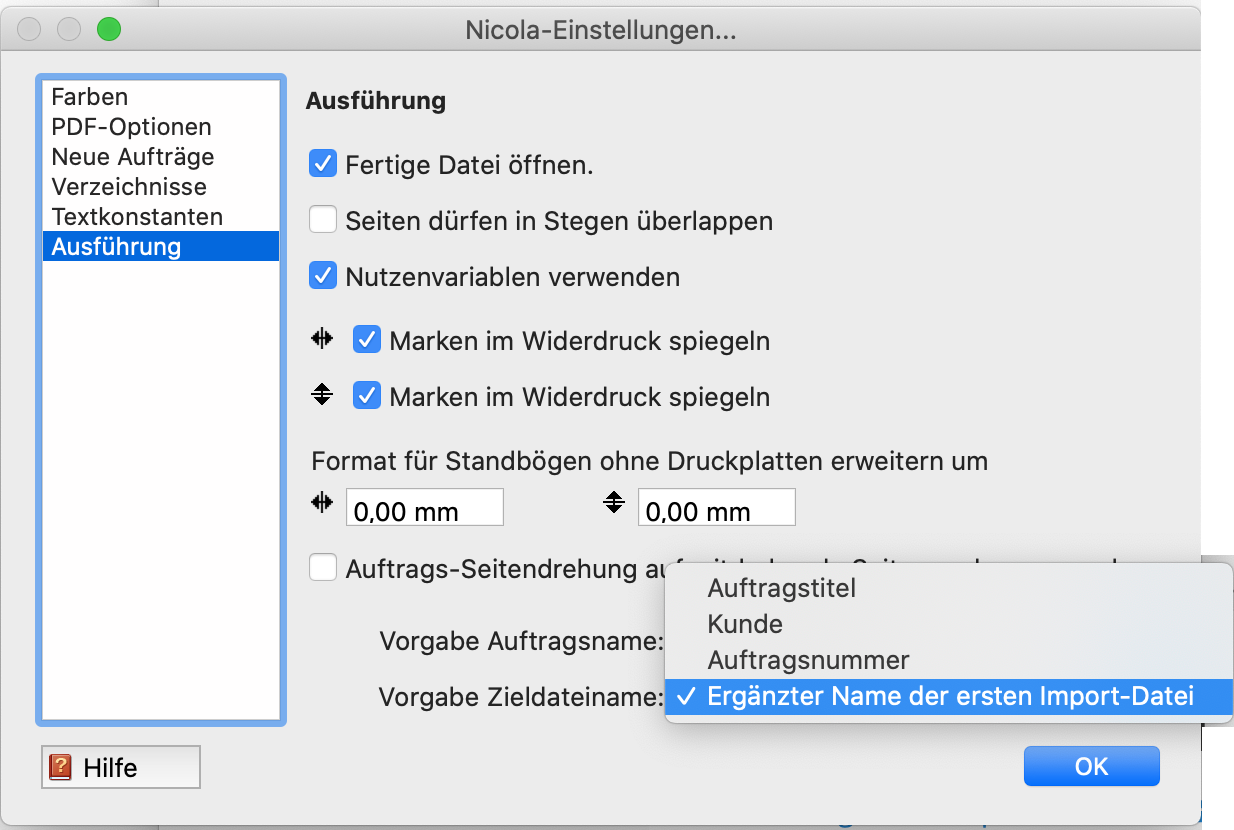Click vertical mirror icon beside Marken checkbox
Image resolution: width=1234 pixels, height=830 pixels.
(x=322, y=395)
